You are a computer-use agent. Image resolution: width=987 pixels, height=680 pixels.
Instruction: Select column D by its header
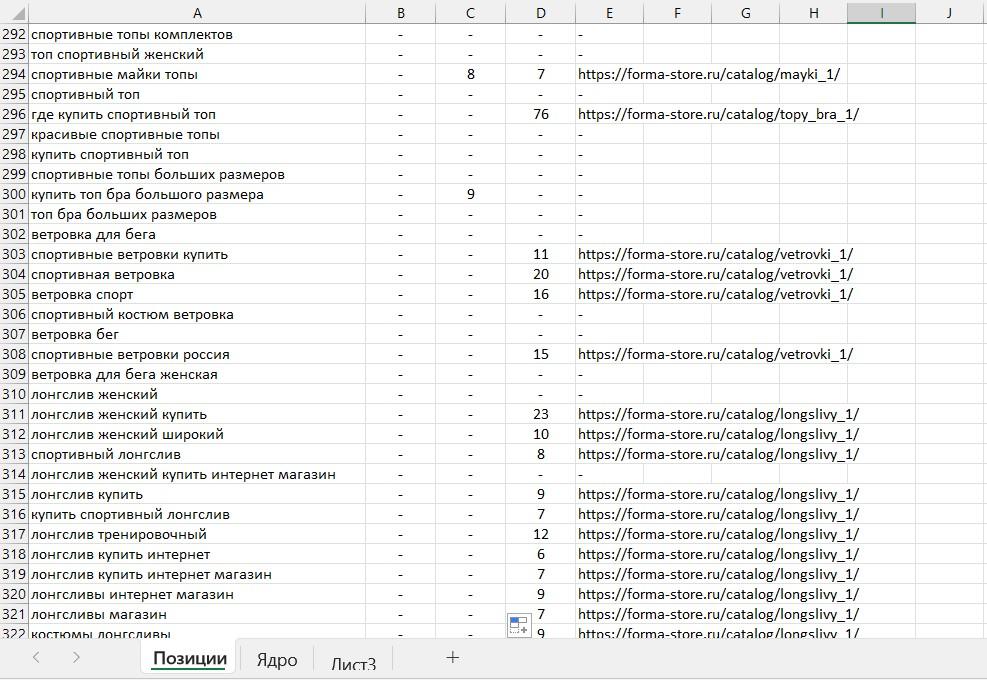[540, 13]
